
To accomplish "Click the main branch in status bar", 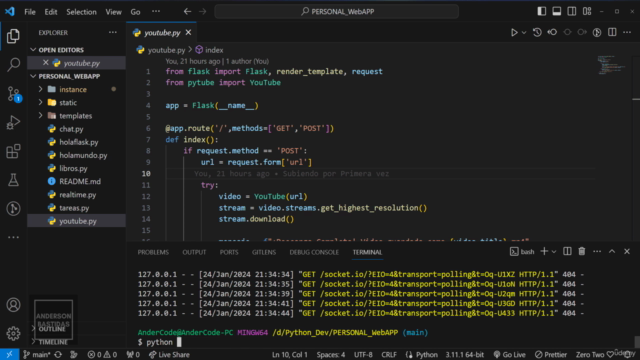I will coord(36,355).
